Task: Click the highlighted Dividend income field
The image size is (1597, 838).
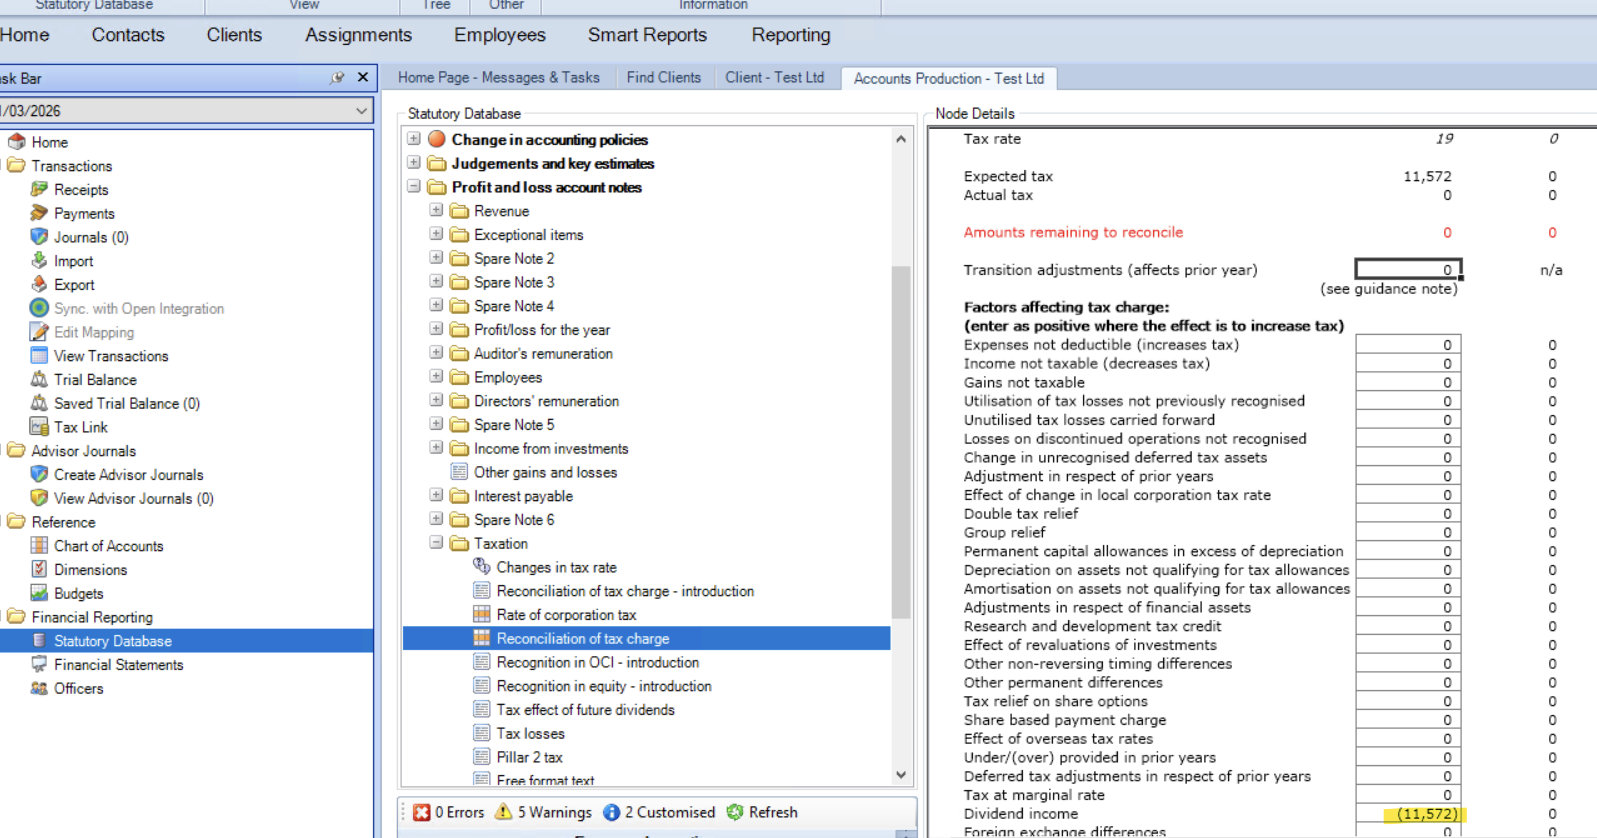Action: [1407, 814]
